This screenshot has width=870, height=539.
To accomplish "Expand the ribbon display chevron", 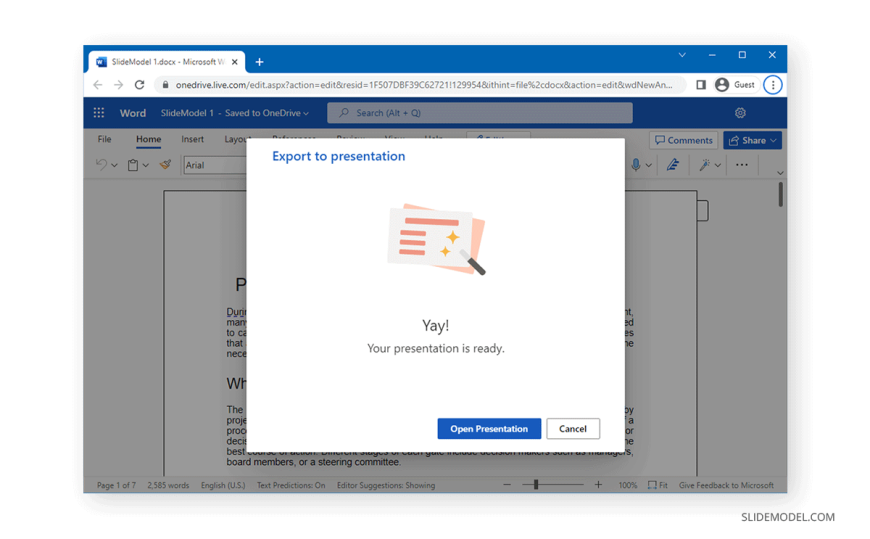I will pyautogui.click(x=780, y=173).
